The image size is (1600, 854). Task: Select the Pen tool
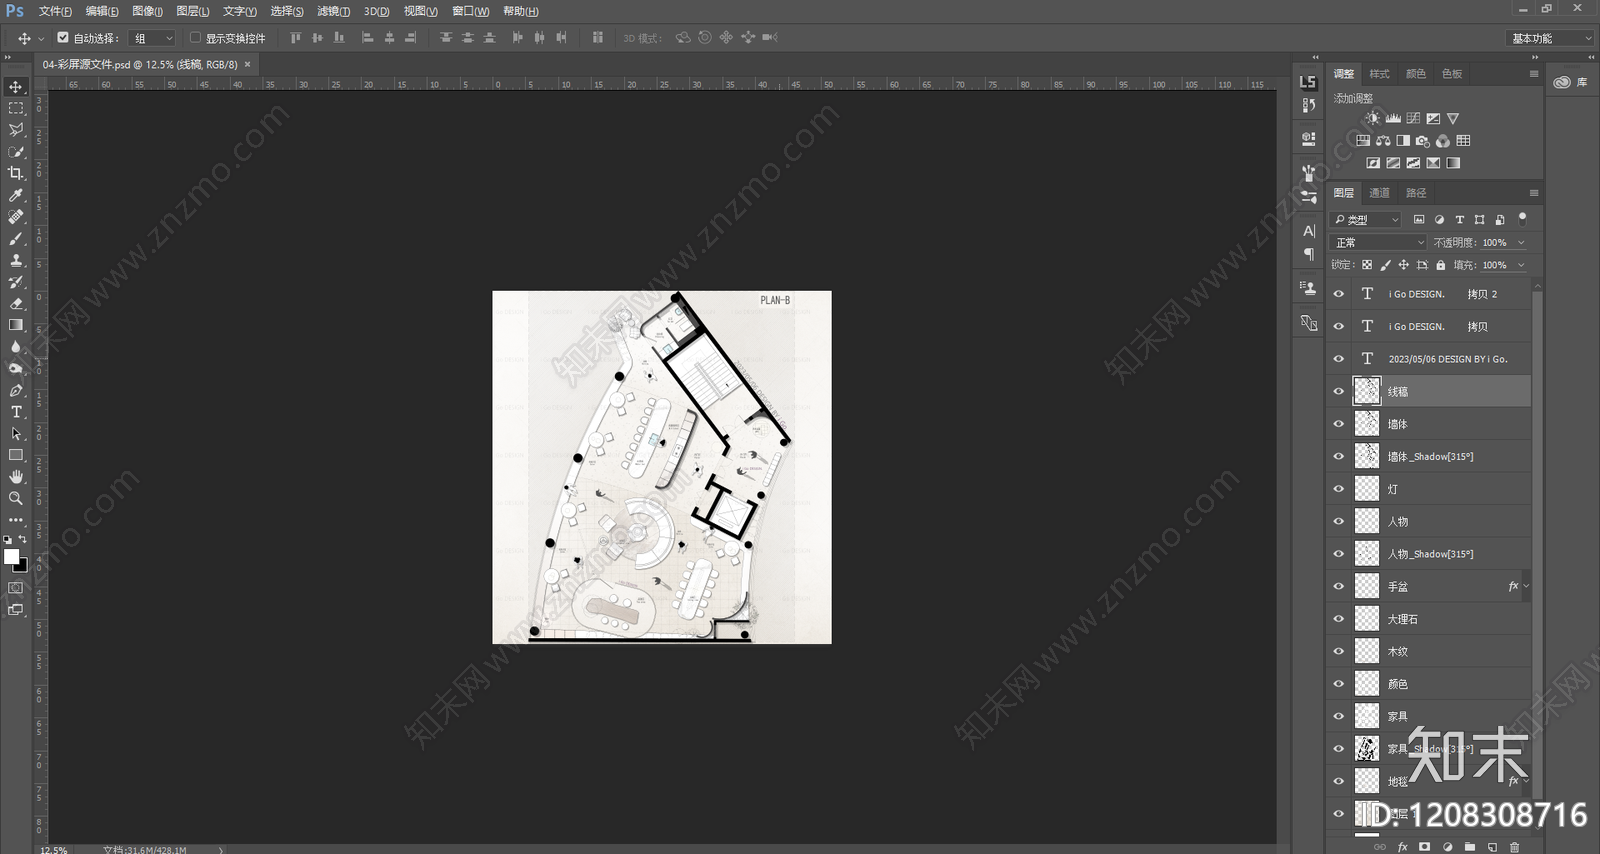[x=16, y=390]
